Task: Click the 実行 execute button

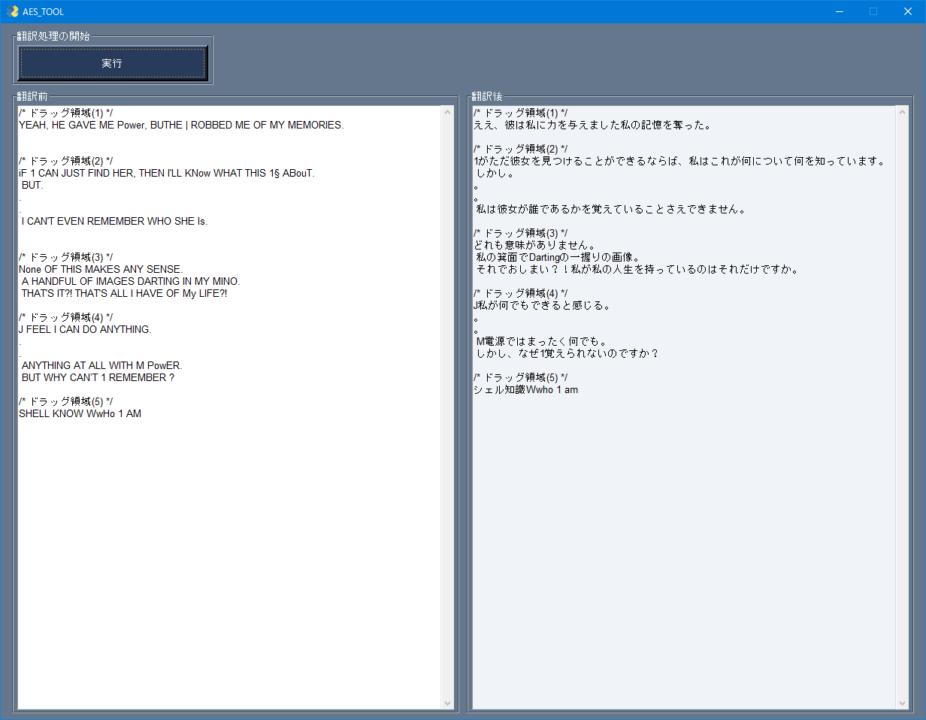Action: (x=112, y=63)
